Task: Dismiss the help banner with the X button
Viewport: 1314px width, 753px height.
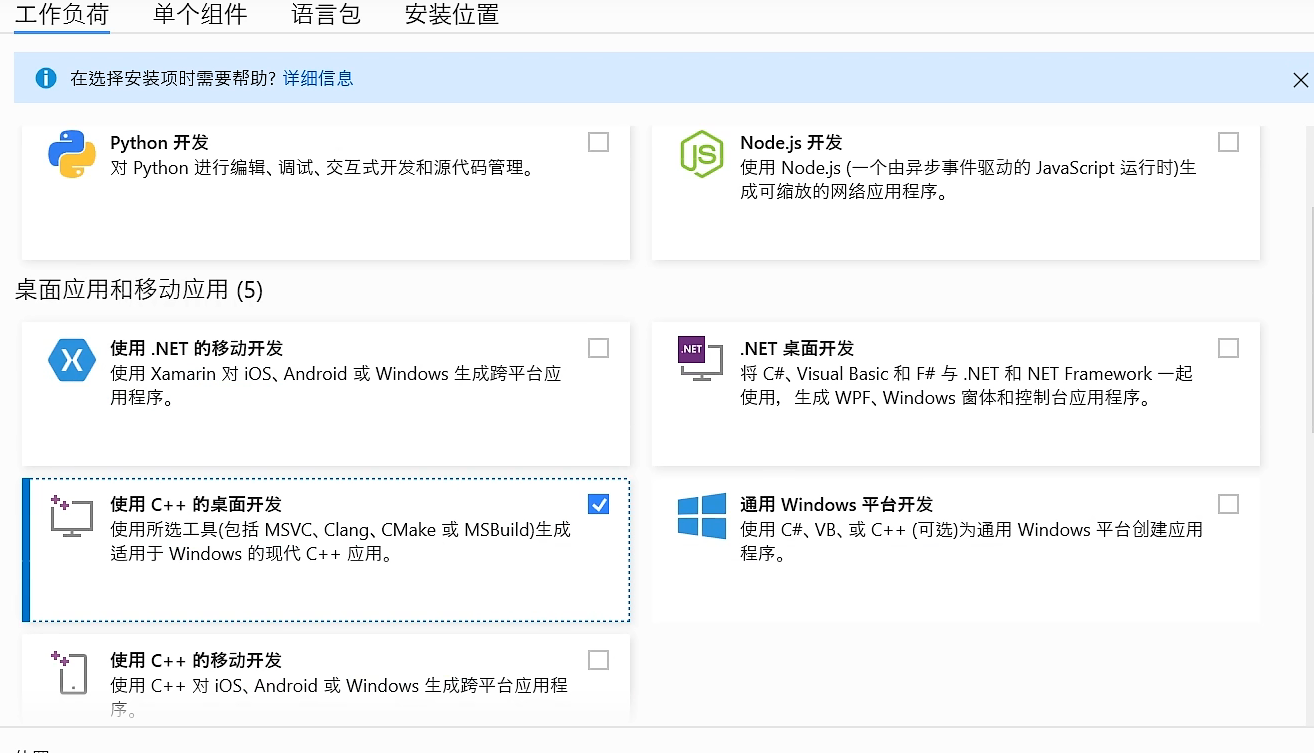Action: click(x=1300, y=80)
